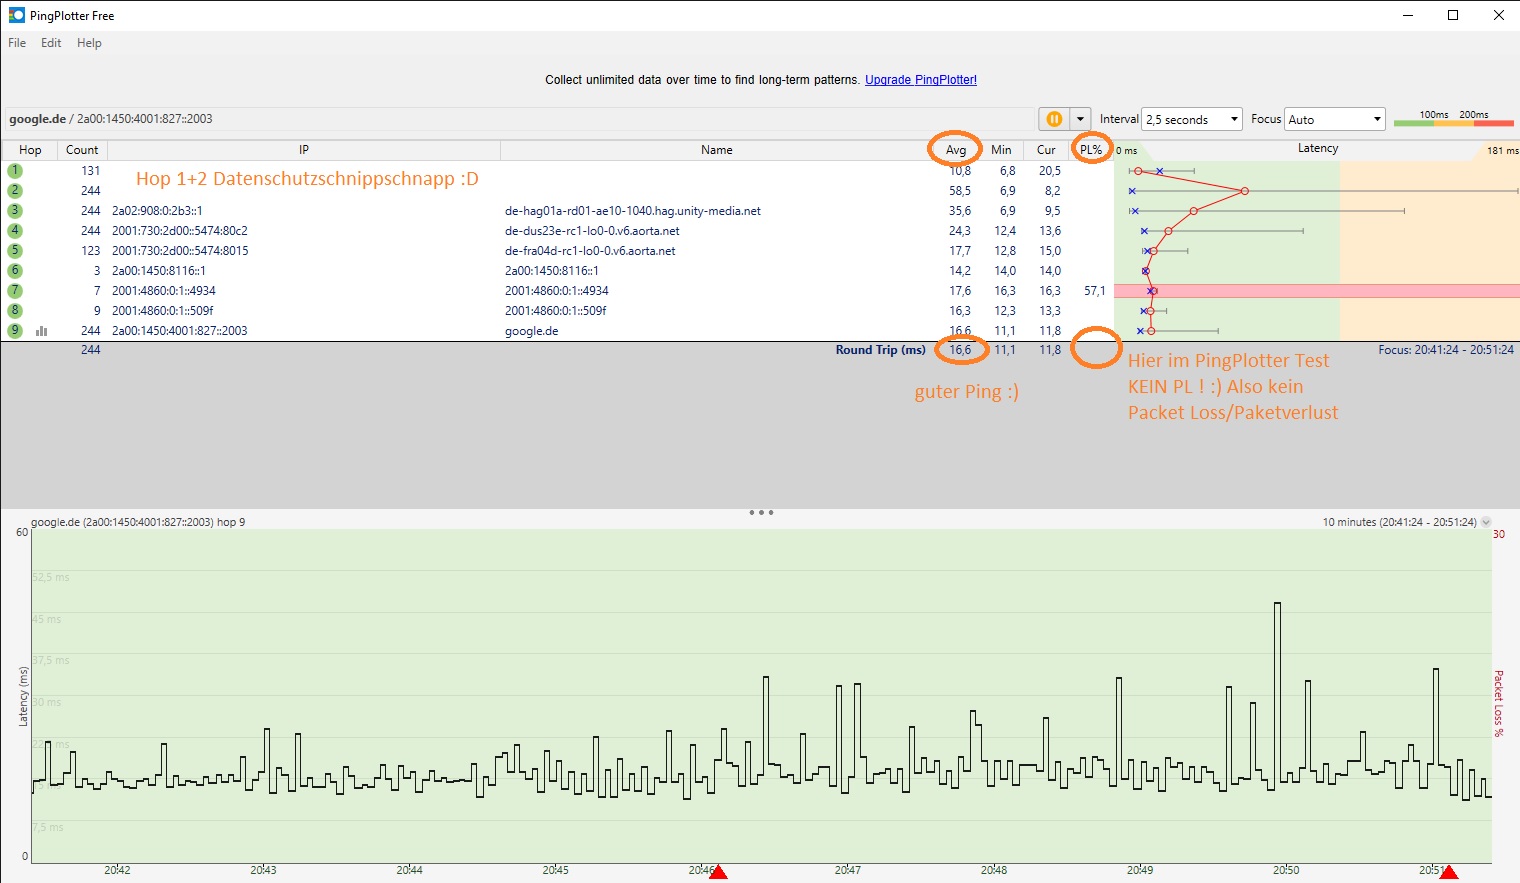The width and height of the screenshot is (1520, 883).
Task: Open the Focus Auto dropdown
Action: click(x=1335, y=119)
